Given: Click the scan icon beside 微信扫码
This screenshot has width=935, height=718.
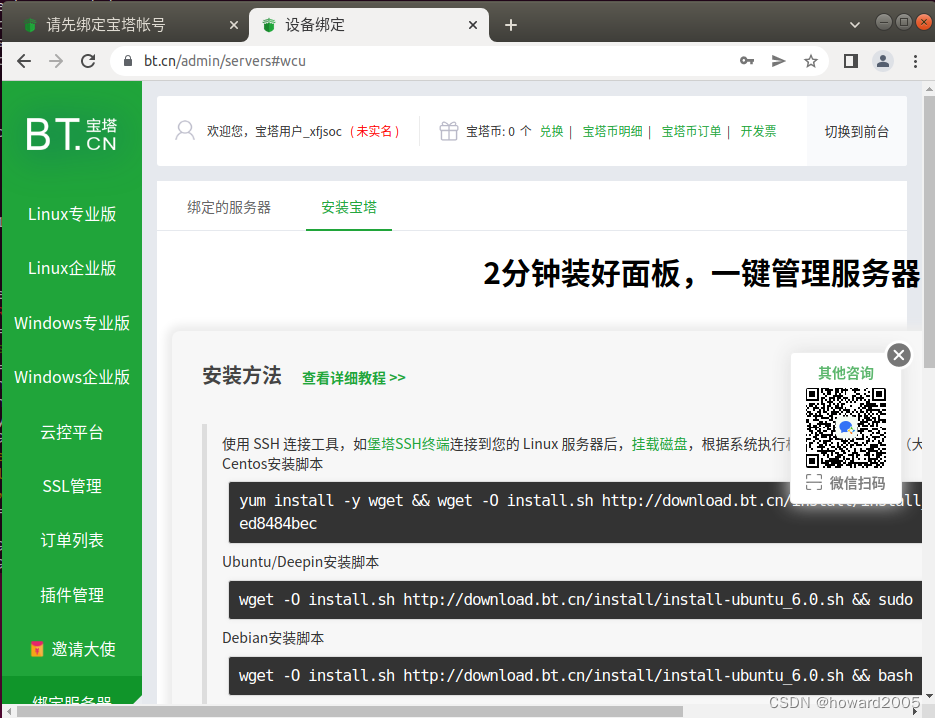Looking at the screenshot, I should tap(814, 482).
